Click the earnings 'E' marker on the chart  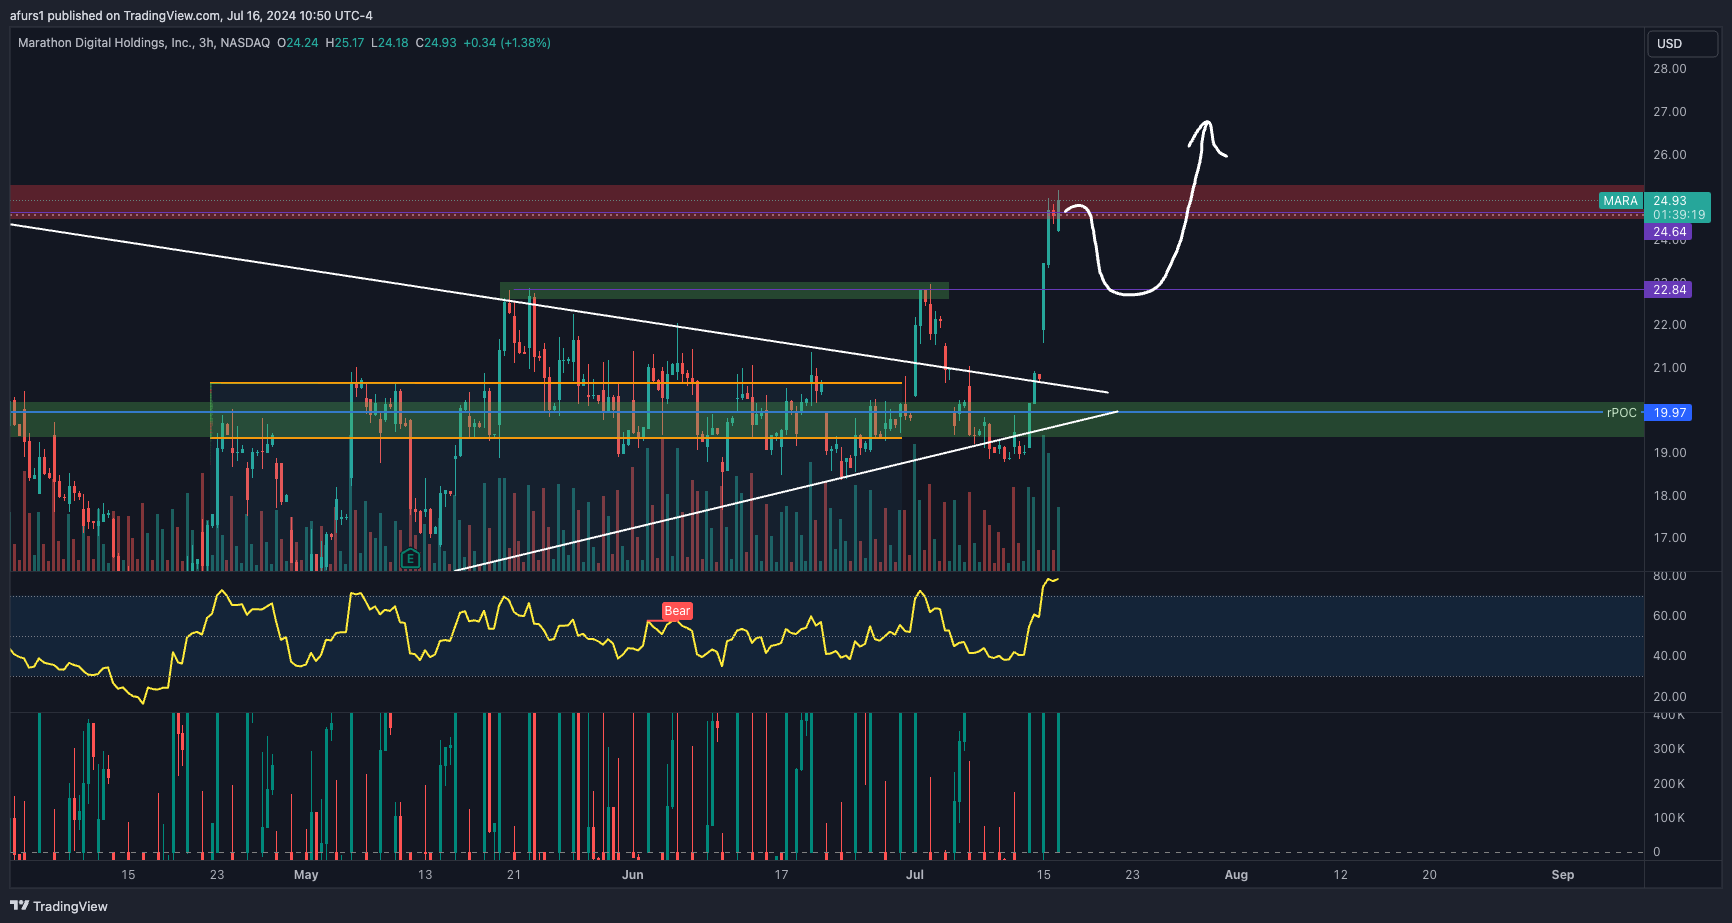tap(410, 558)
